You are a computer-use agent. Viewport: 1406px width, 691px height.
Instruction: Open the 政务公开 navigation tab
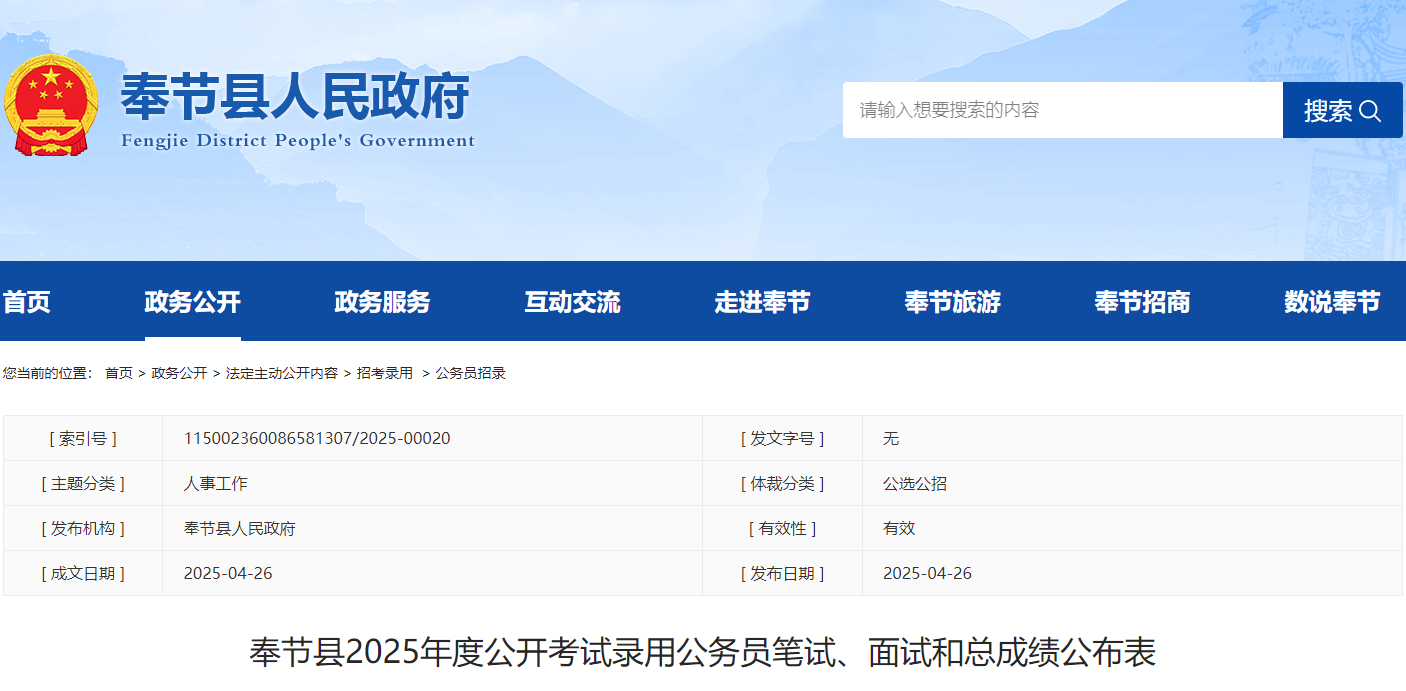pos(192,302)
